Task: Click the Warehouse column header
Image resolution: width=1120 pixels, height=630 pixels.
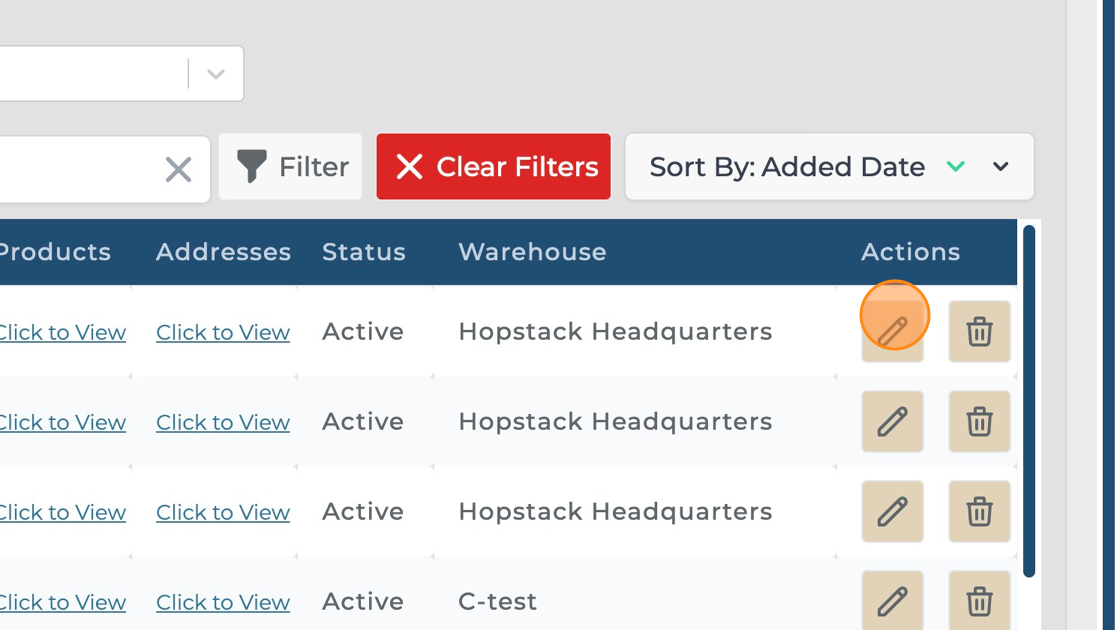Action: coord(532,252)
